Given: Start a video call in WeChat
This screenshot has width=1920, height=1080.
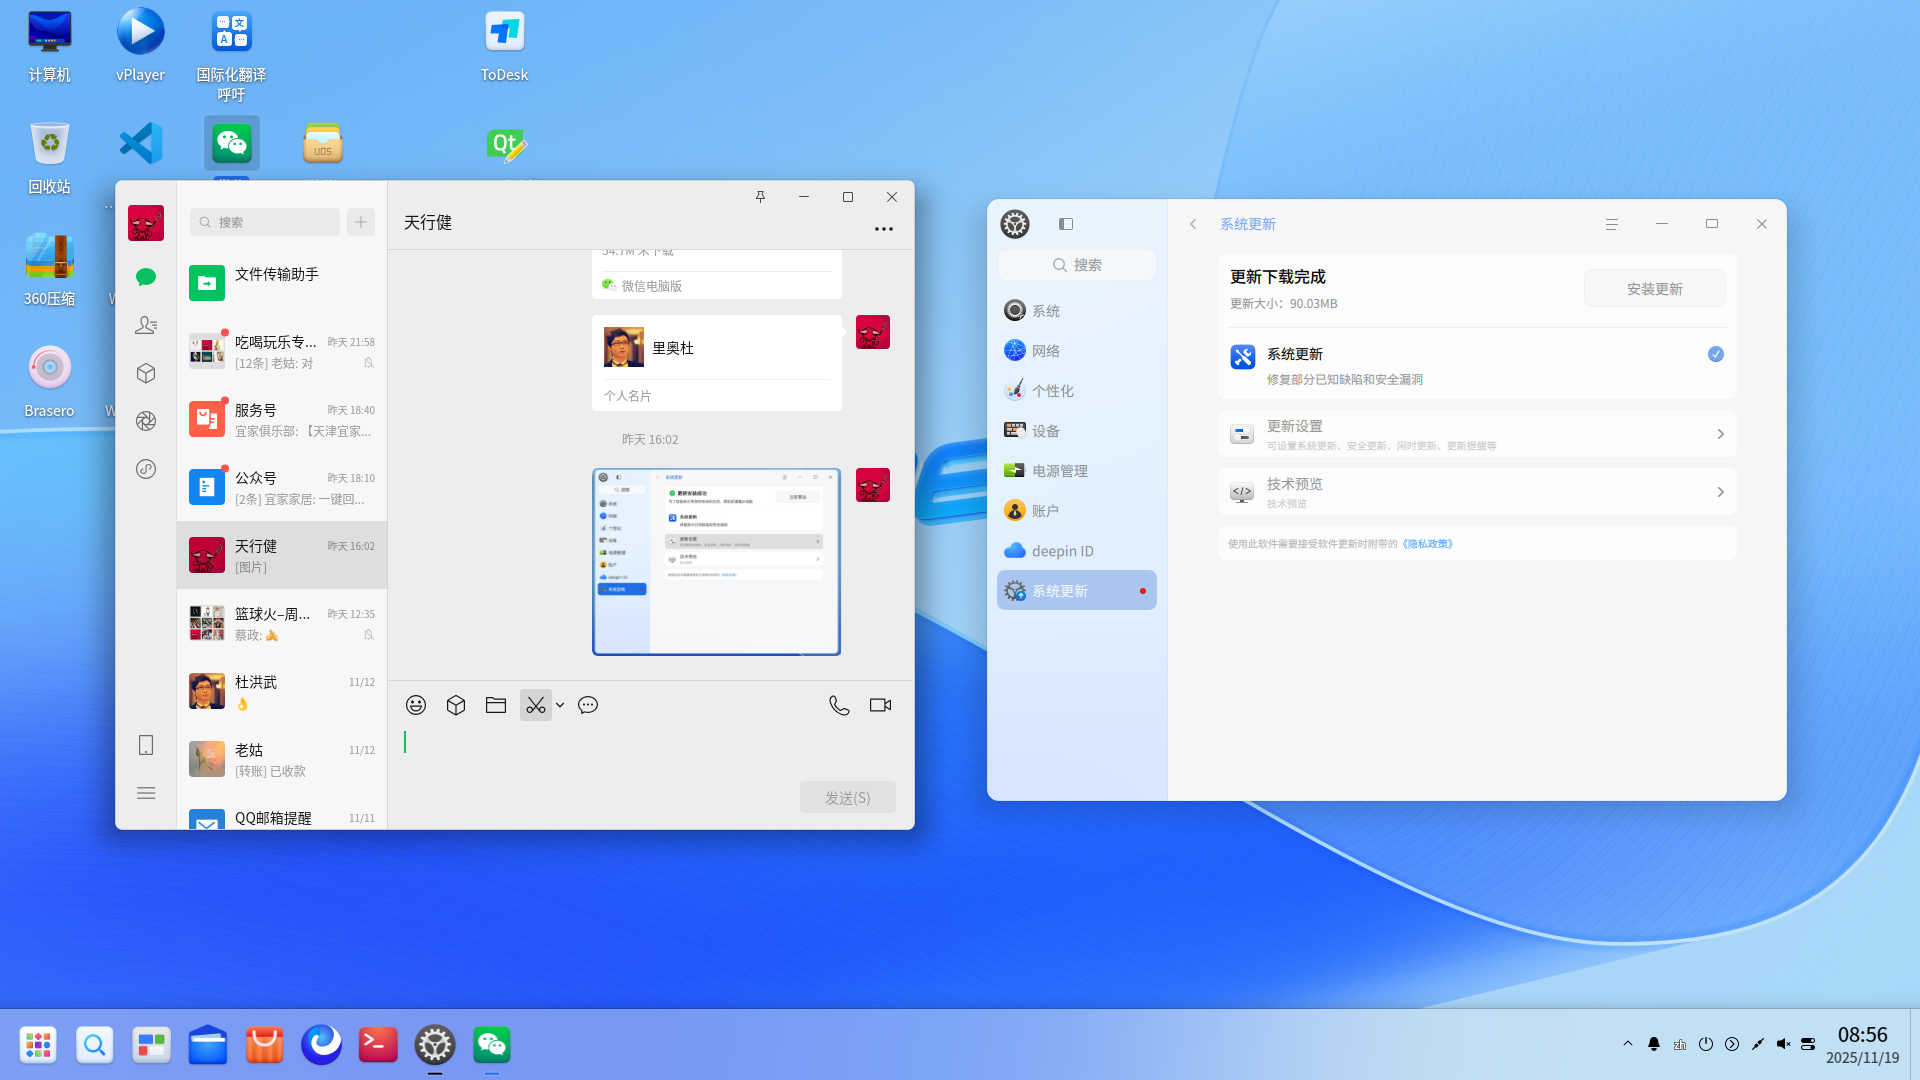Looking at the screenshot, I should click(x=880, y=705).
